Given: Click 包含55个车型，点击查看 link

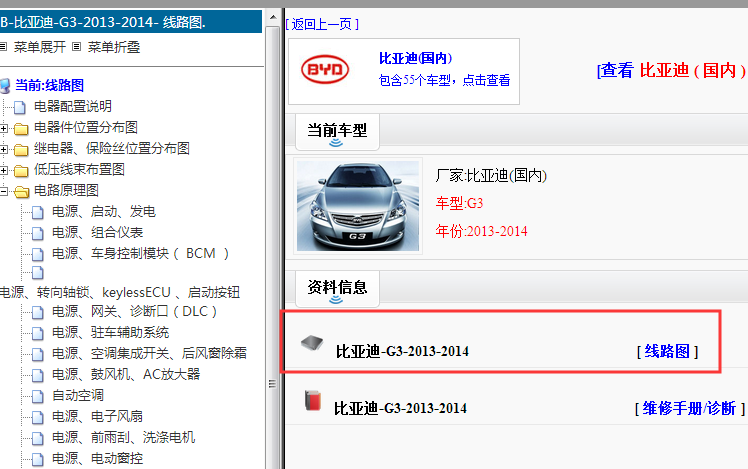Looking at the screenshot, I should tap(444, 80).
